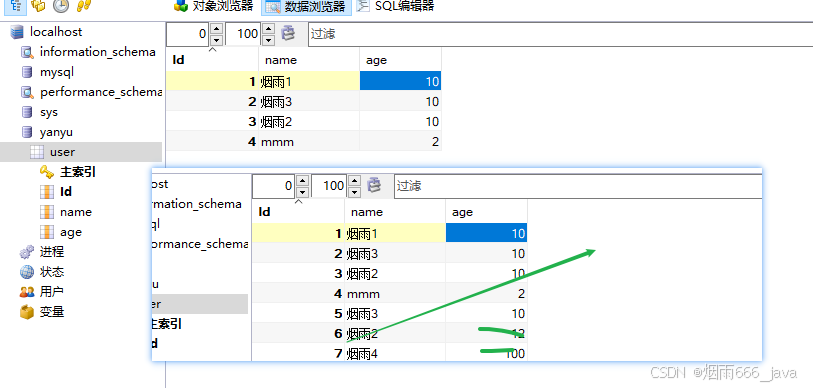
Task: Open the stacked folders icon in top toolbar
Action: pyautogui.click(x=38, y=5)
